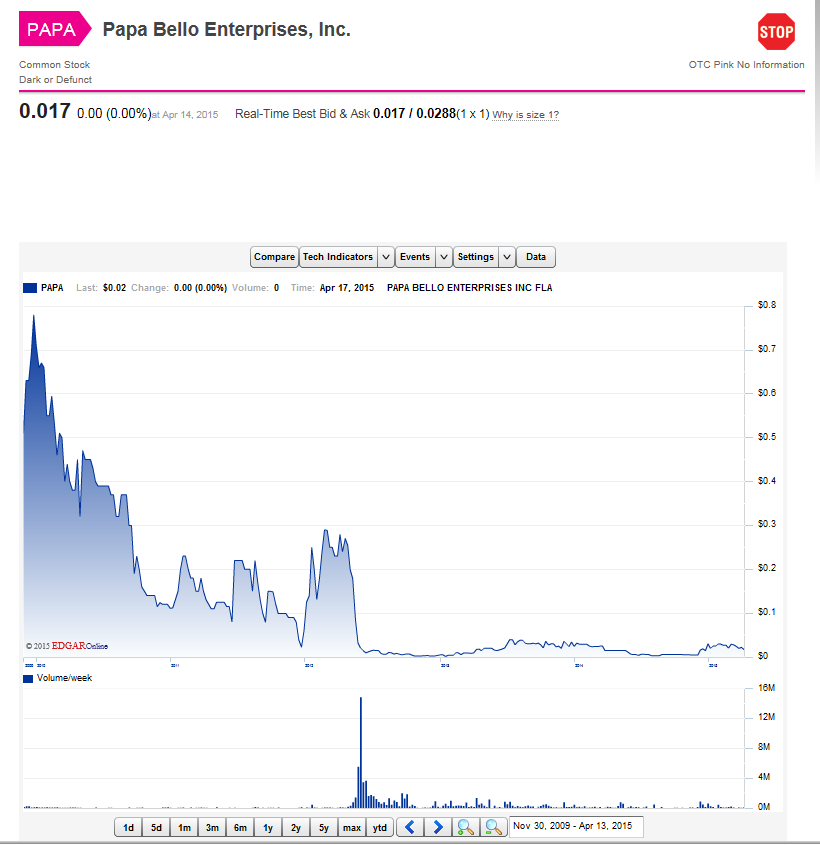Click the first magnifier zoom icon
The height and width of the screenshot is (845, 820).
pyautogui.click(x=465, y=827)
